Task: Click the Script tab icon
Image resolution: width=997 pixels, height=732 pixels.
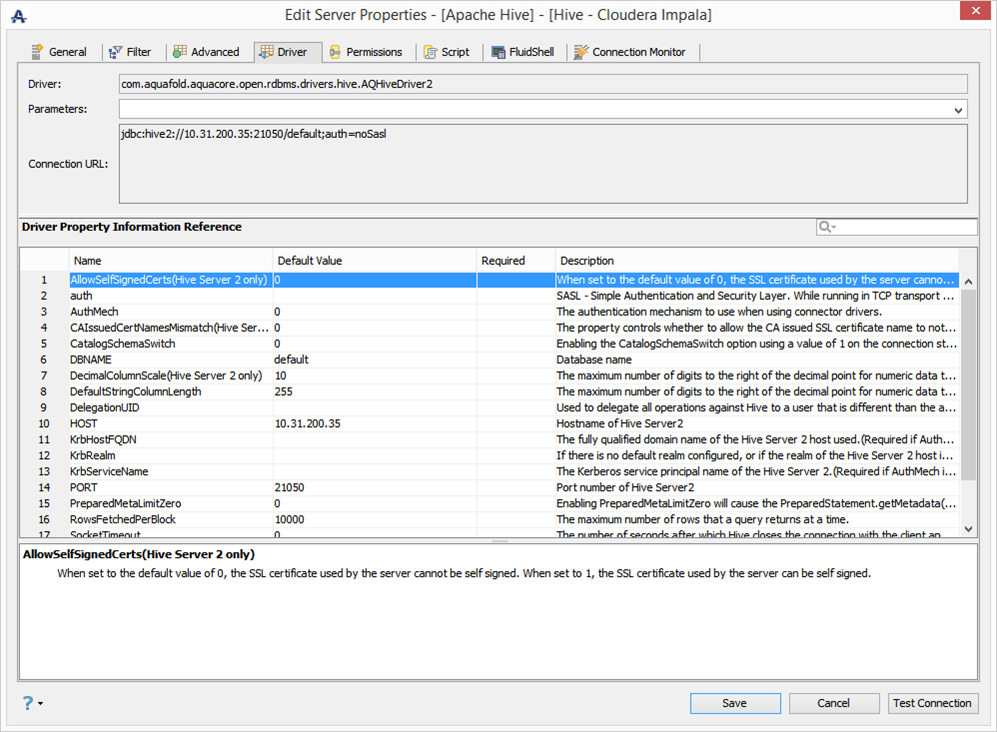Action: (x=430, y=52)
